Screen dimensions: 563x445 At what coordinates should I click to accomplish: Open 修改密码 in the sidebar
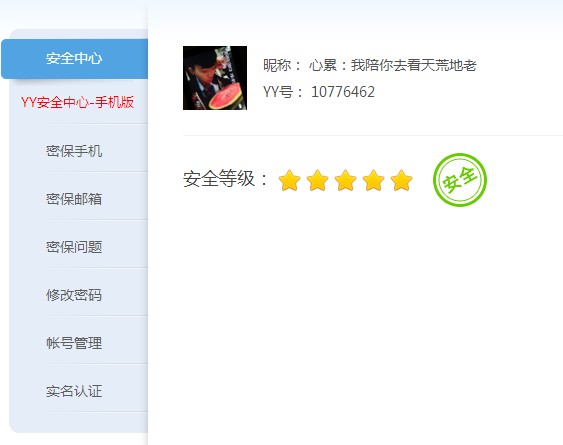pyautogui.click(x=74, y=295)
